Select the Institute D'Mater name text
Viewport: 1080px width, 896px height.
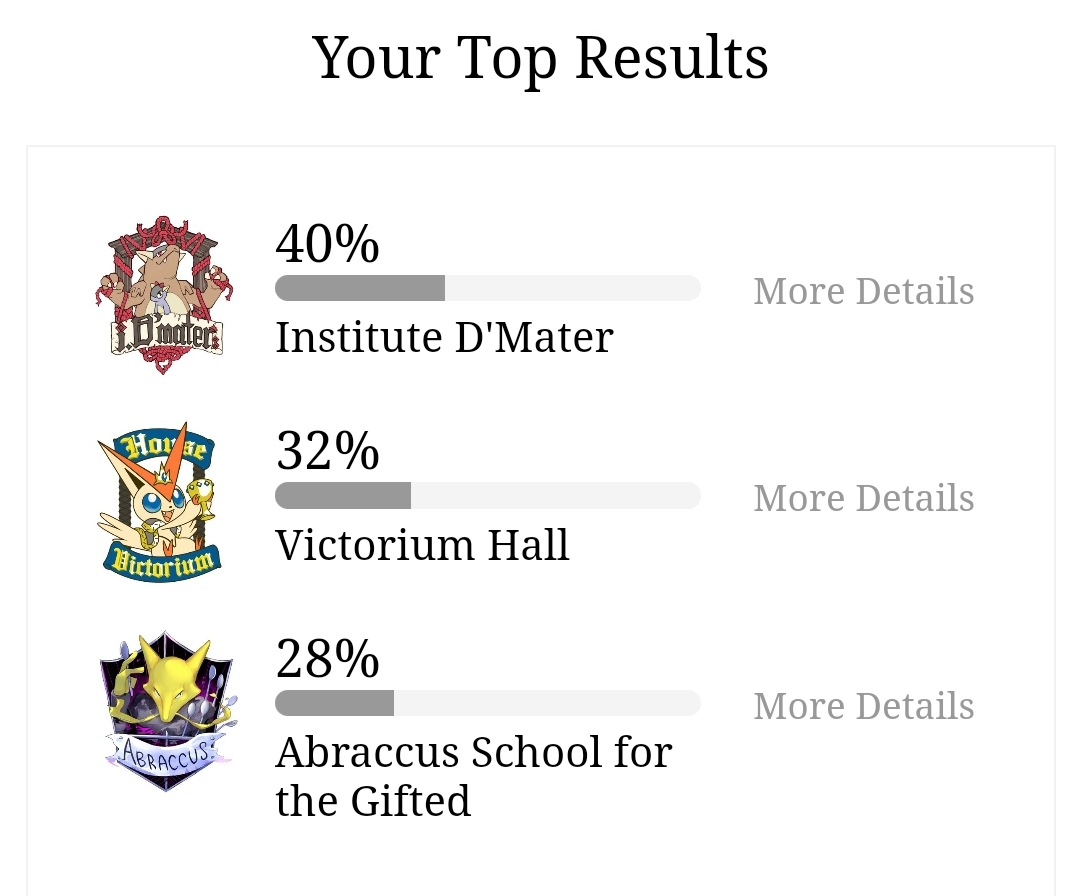click(x=444, y=337)
